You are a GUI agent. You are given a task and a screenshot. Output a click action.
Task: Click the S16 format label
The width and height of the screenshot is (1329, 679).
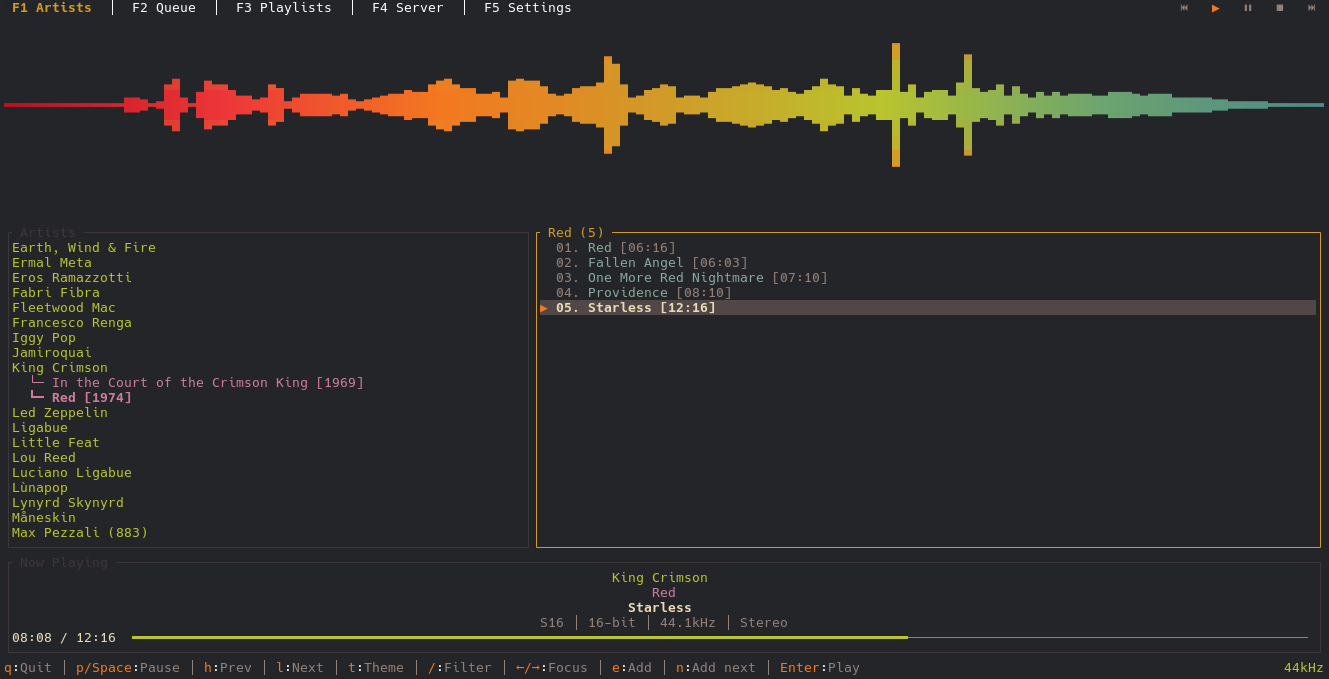pos(552,623)
